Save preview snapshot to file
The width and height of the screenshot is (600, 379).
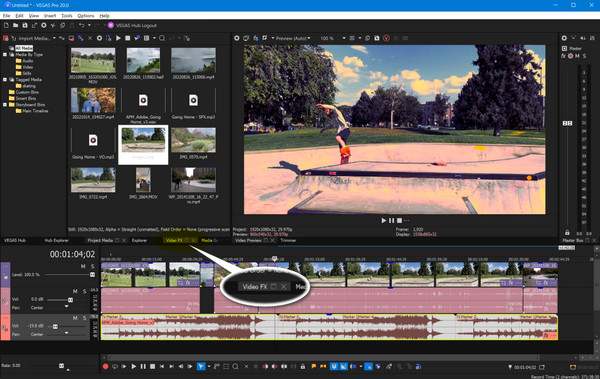tap(377, 38)
